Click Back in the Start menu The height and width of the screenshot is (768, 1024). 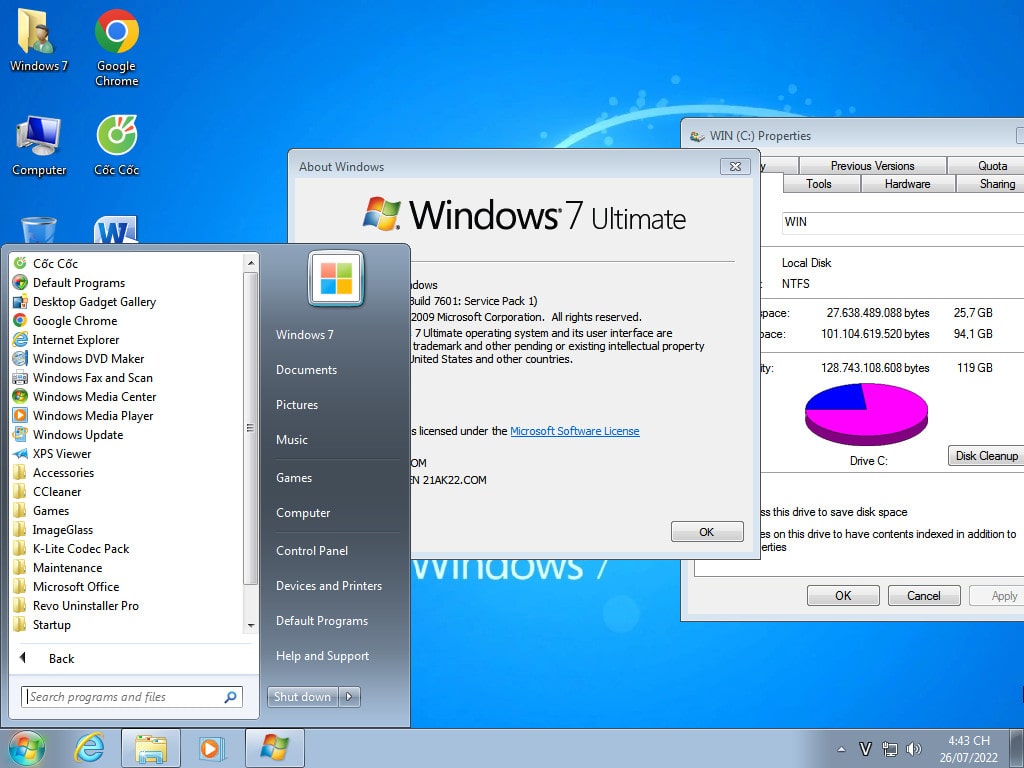61,658
